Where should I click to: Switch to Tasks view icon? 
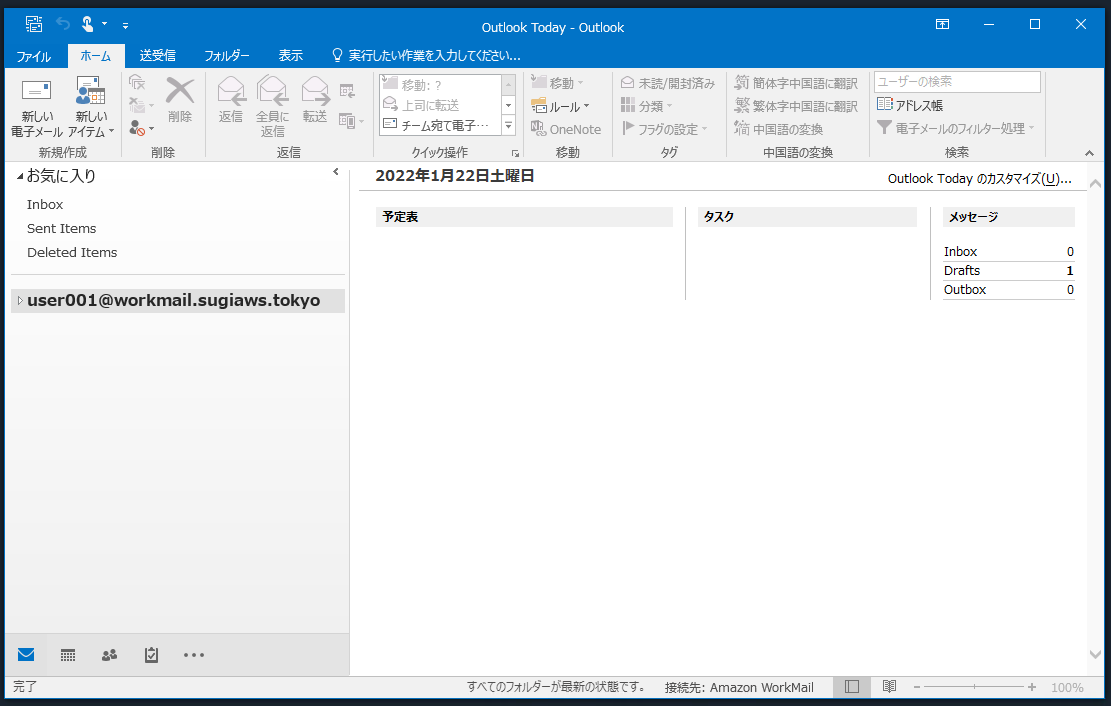coord(151,655)
